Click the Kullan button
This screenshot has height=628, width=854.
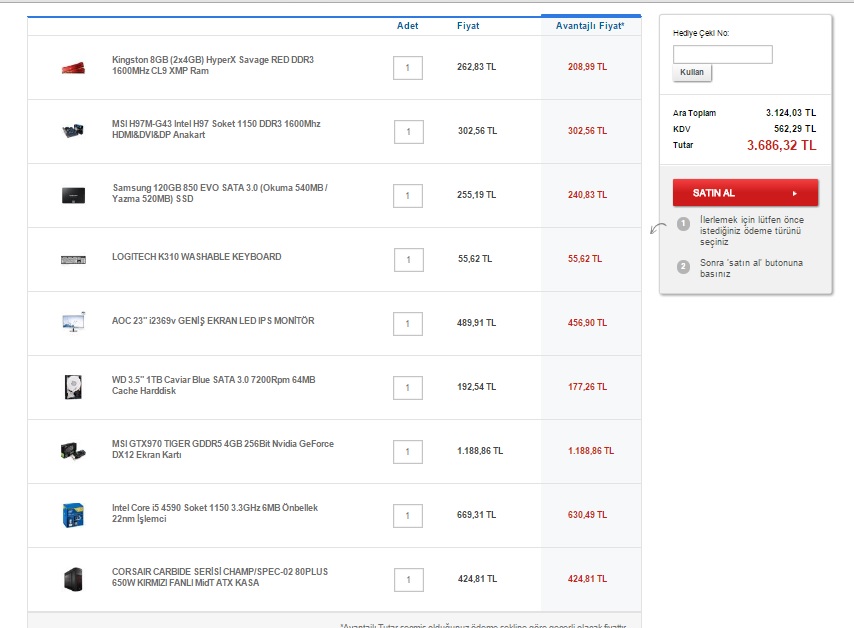[692, 72]
